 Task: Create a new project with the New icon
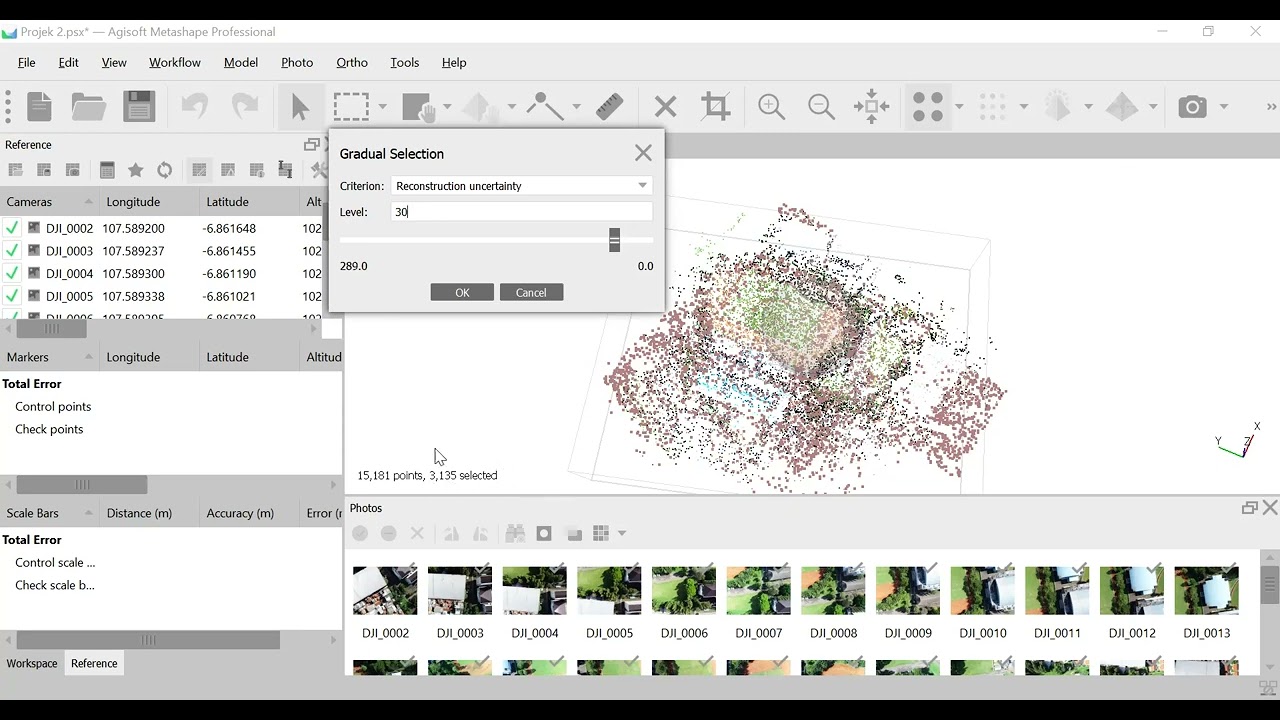[40, 107]
